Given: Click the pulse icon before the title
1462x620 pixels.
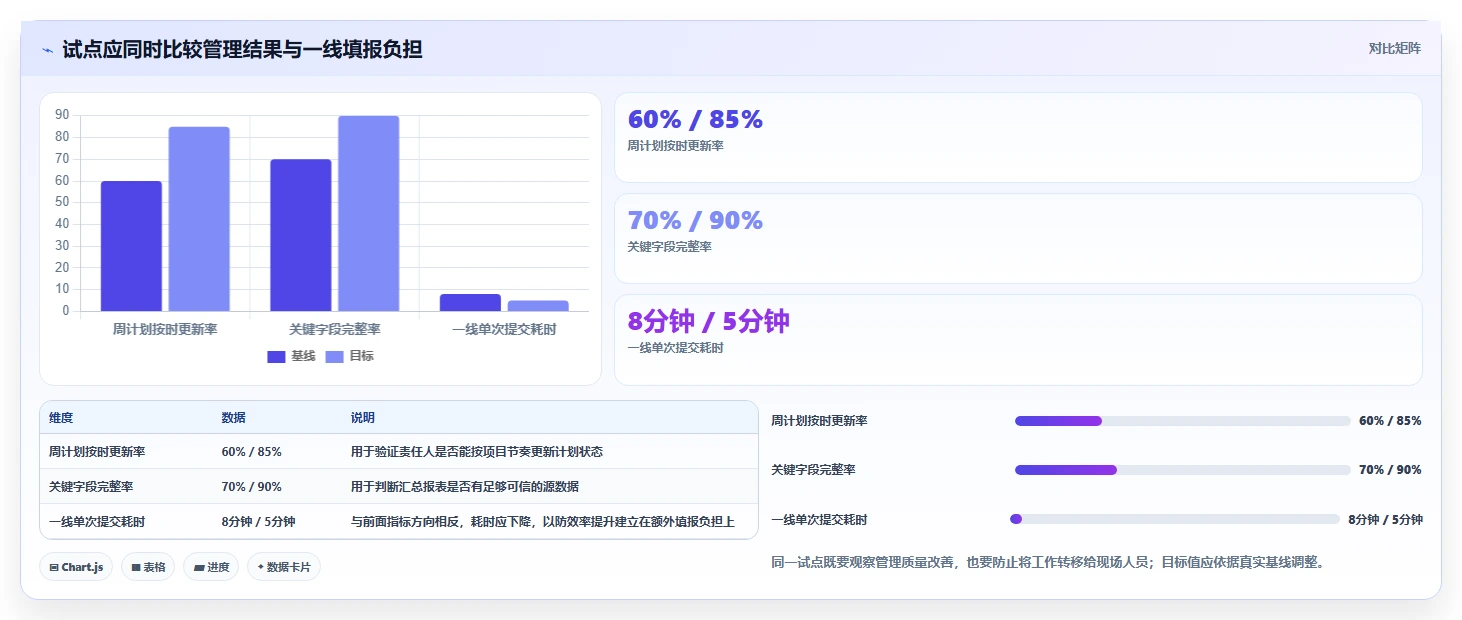Looking at the screenshot, I should coord(48,50).
